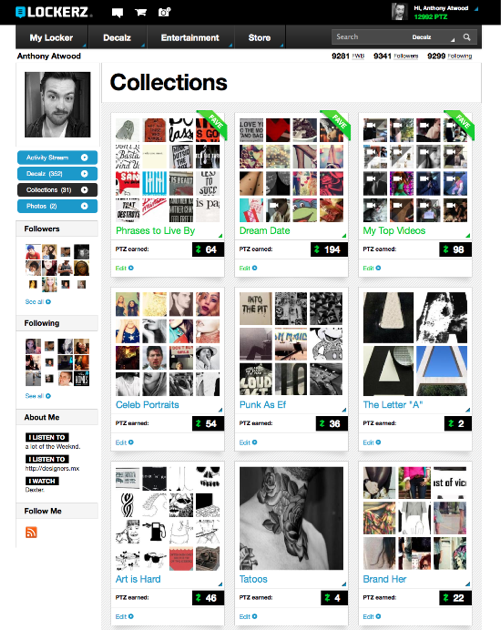Open the orange RSS feed icon
Screen dimensions: 501x630
point(31,532)
